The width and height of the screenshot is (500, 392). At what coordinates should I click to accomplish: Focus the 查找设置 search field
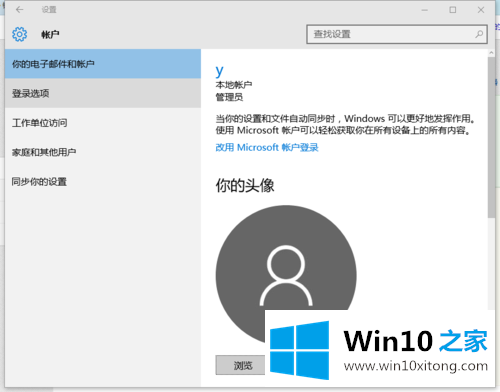pos(397,34)
